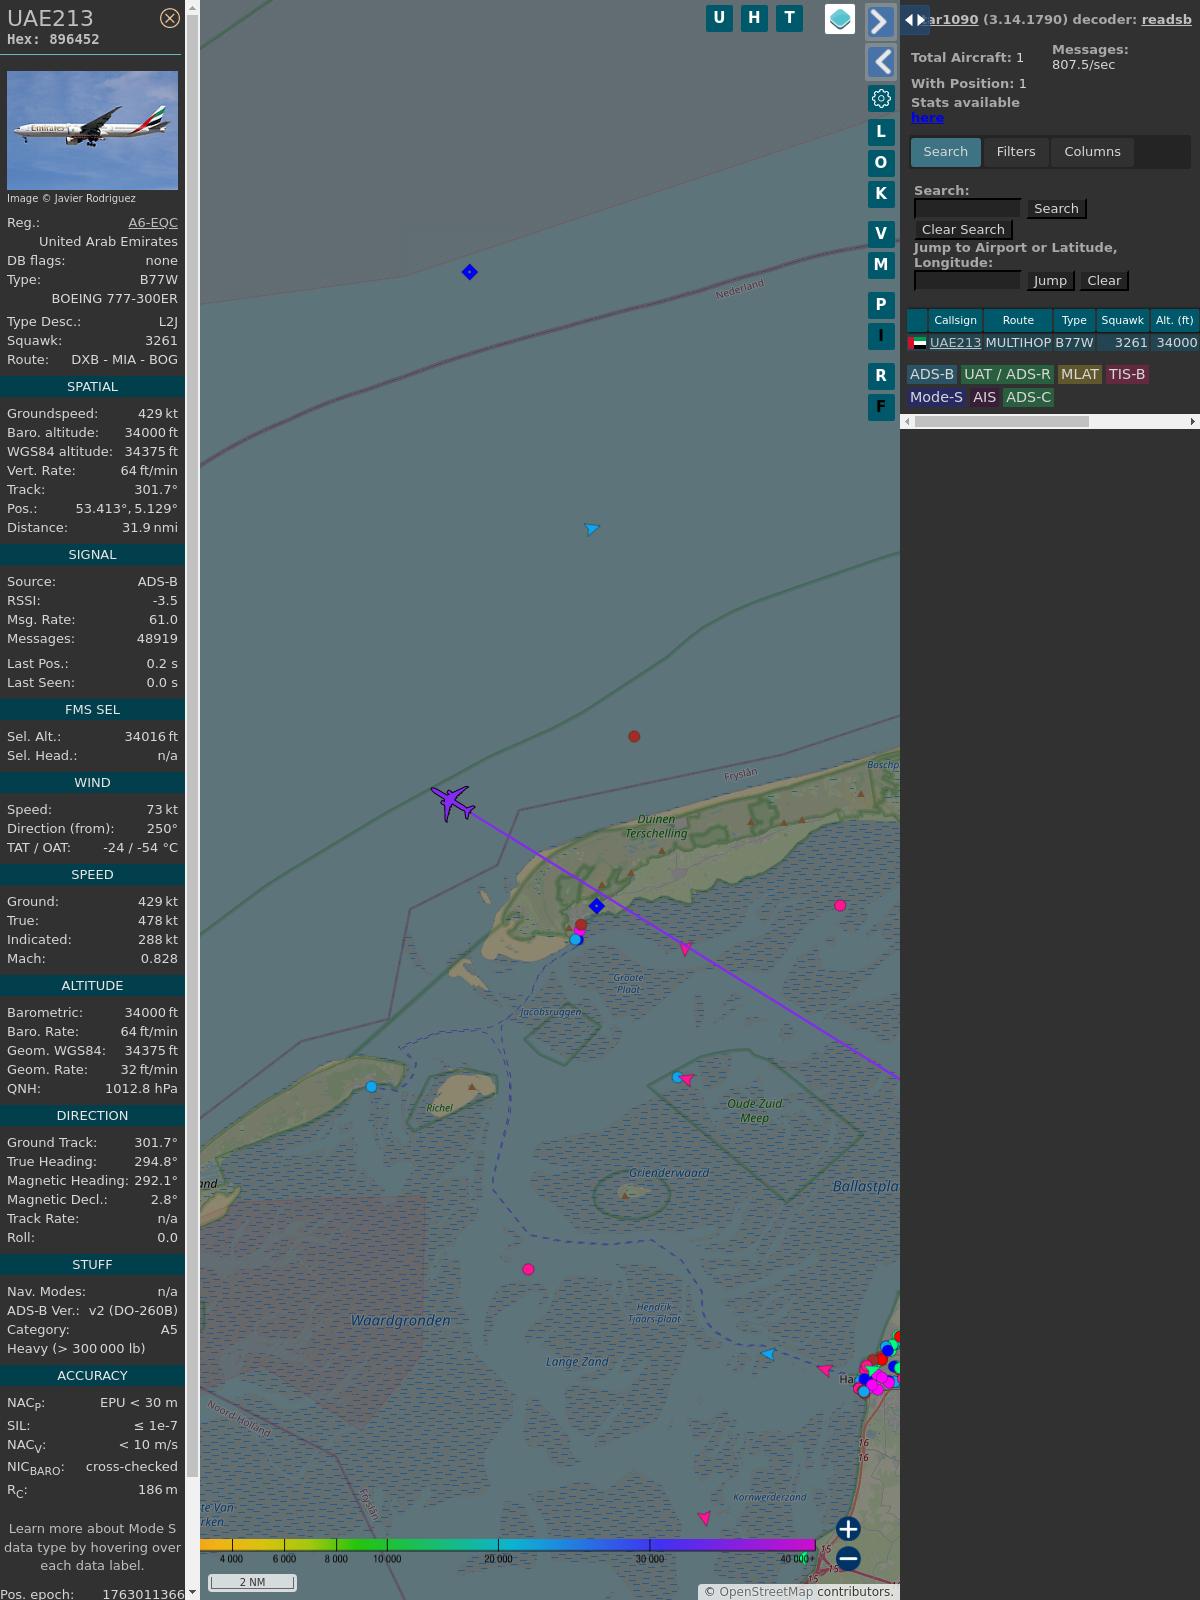Toggle the L labels button
Screen dimensions: 1200x1600
(x=881, y=132)
